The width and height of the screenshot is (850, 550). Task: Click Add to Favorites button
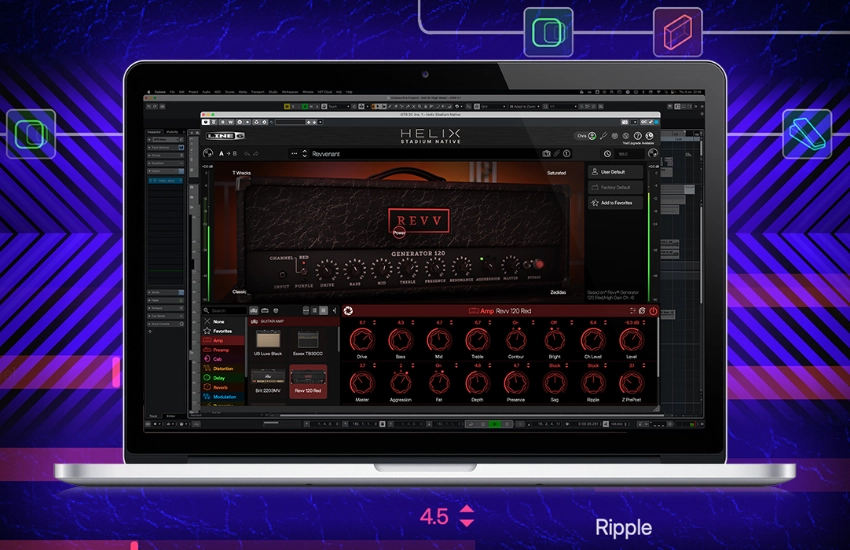[x=615, y=203]
